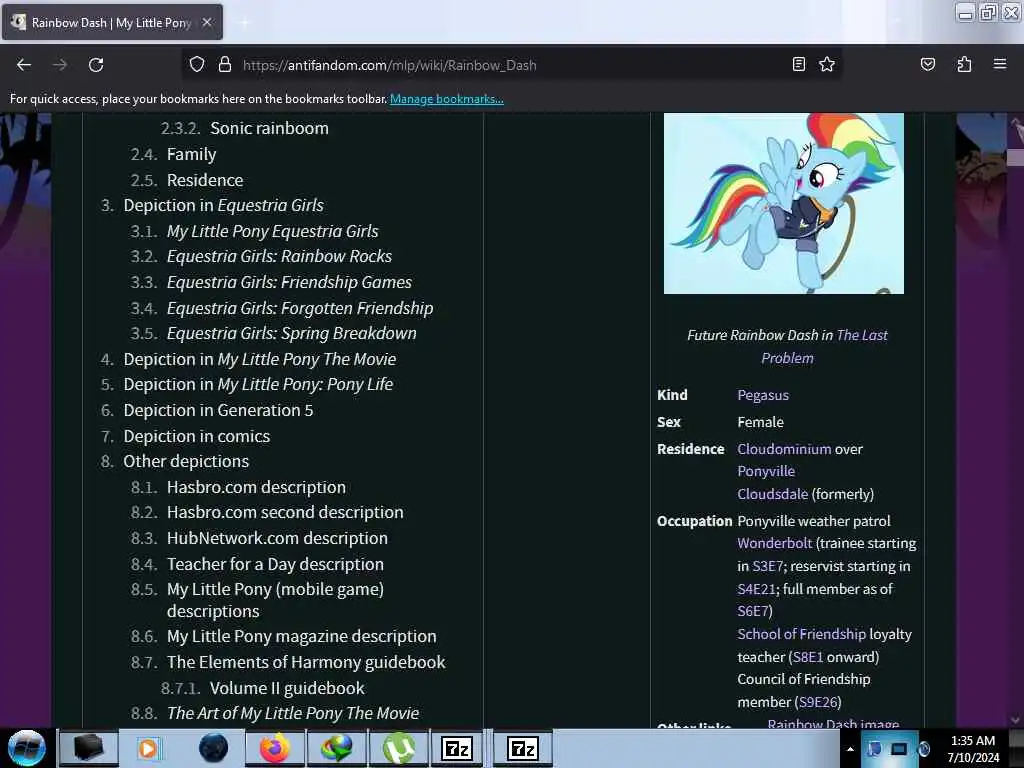Open the second 7z taskbar icon

point(522,748)
